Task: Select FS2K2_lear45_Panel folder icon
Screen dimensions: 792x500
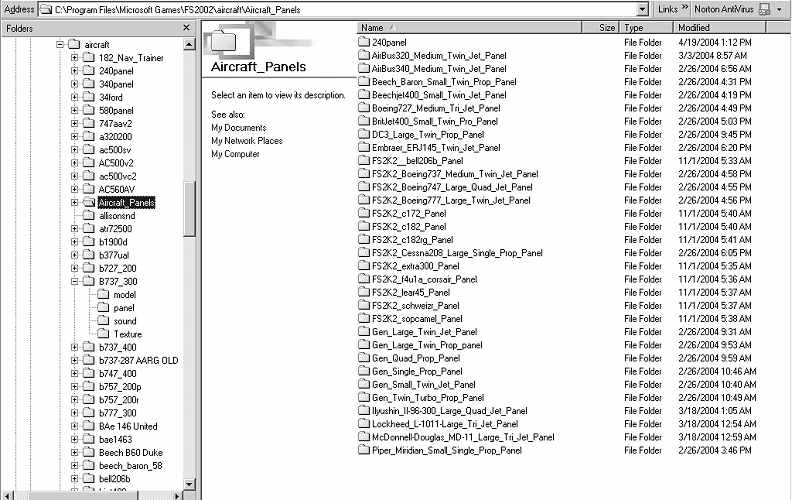Action: tap(364, 292)
